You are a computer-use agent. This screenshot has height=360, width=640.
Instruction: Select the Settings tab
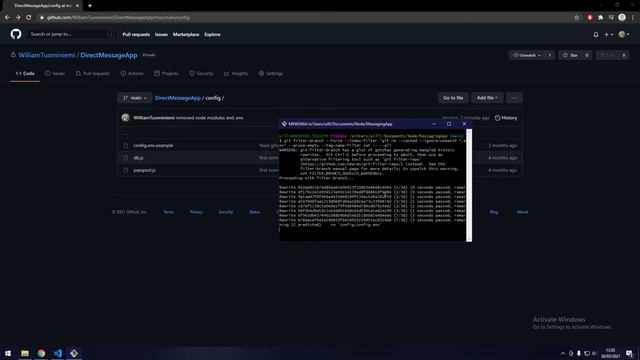(x=271, y=73)
